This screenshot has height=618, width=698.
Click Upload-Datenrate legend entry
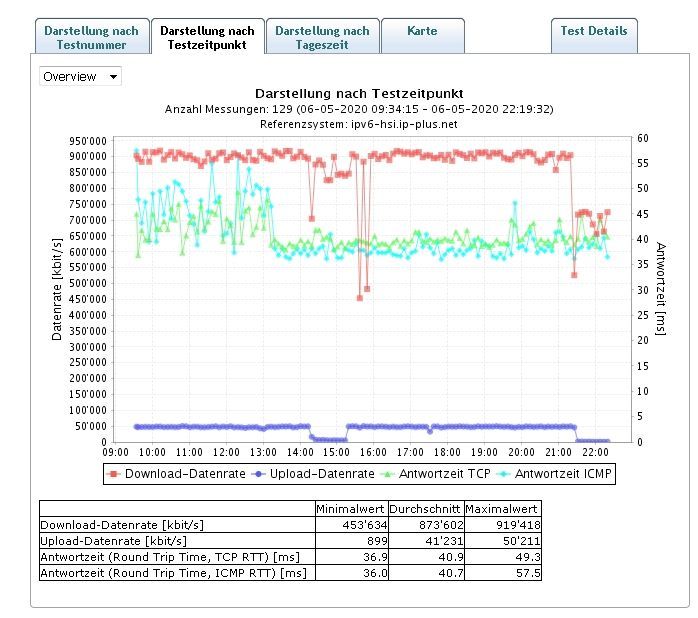(x=313, y=474)
